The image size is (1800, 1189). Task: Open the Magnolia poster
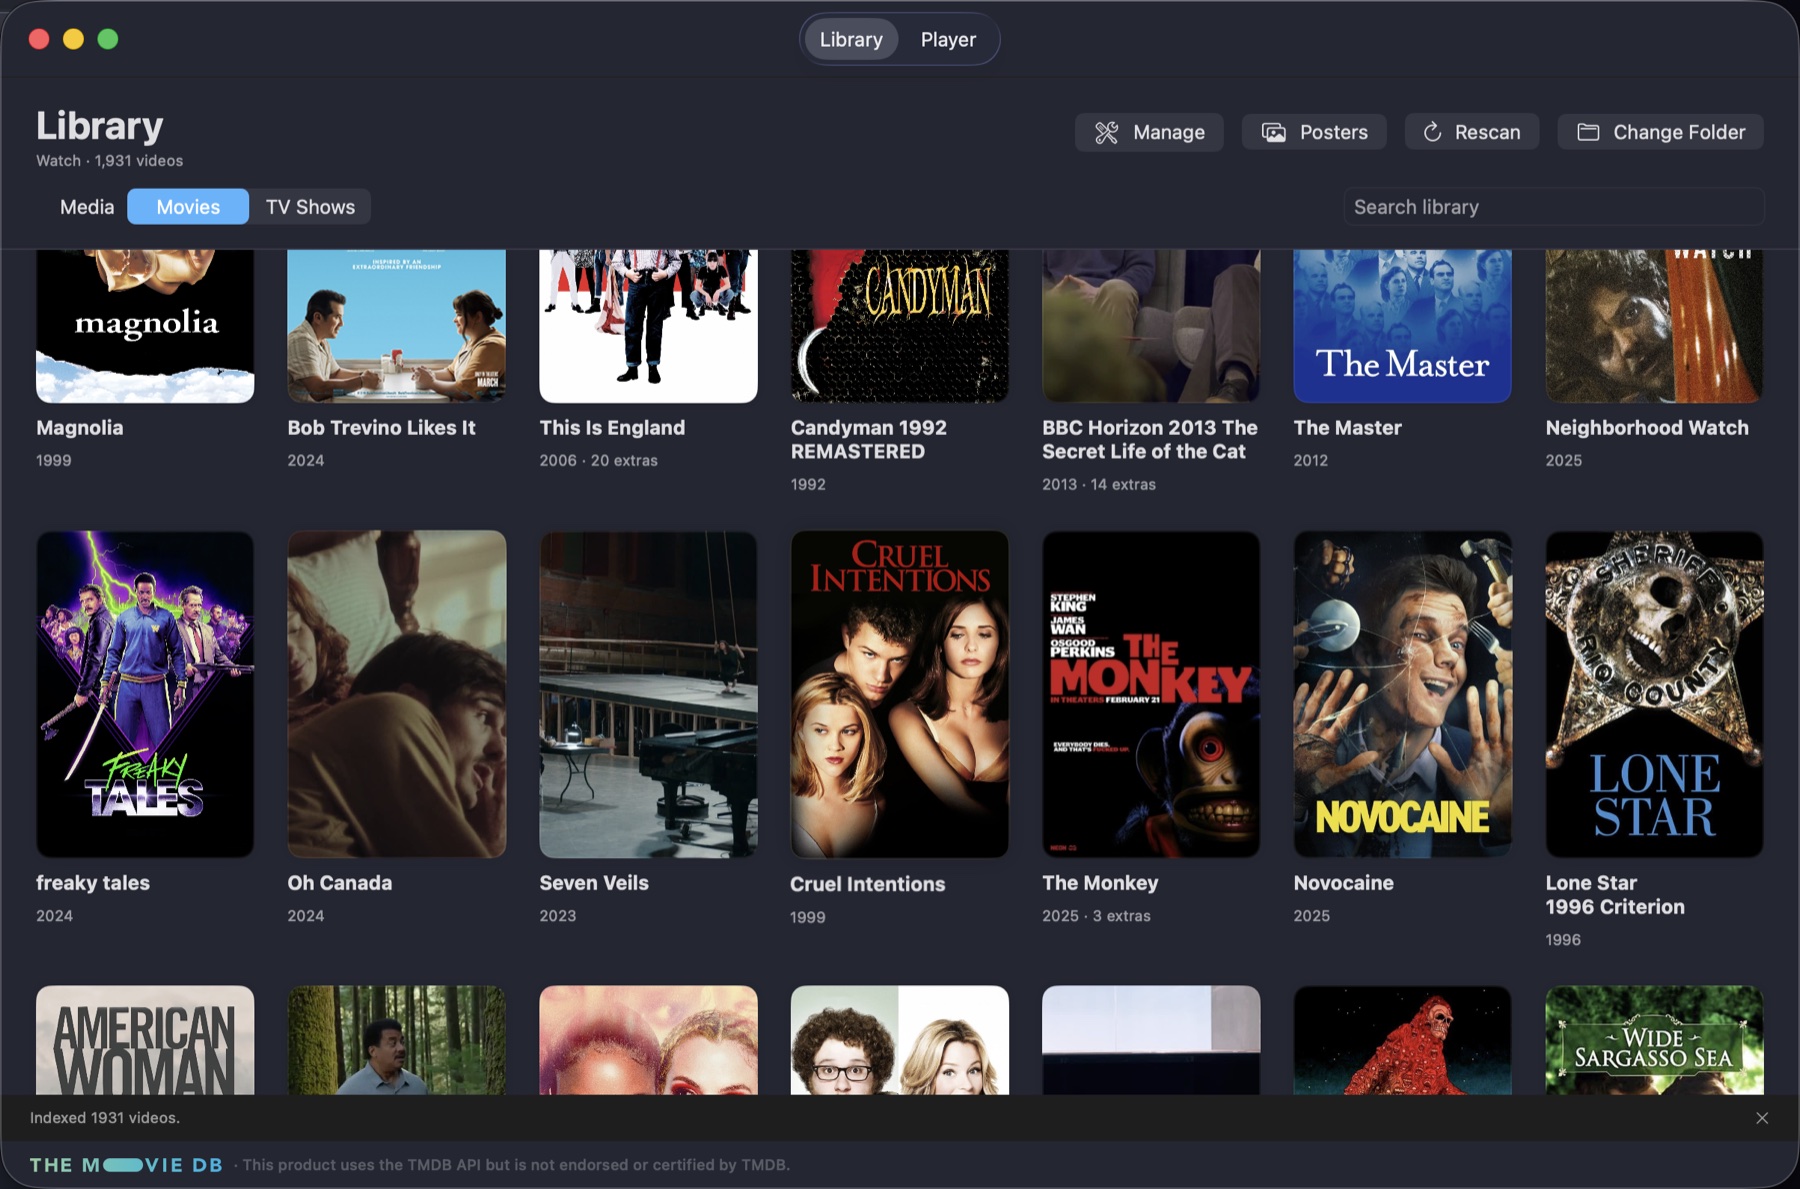pos(145,326)
